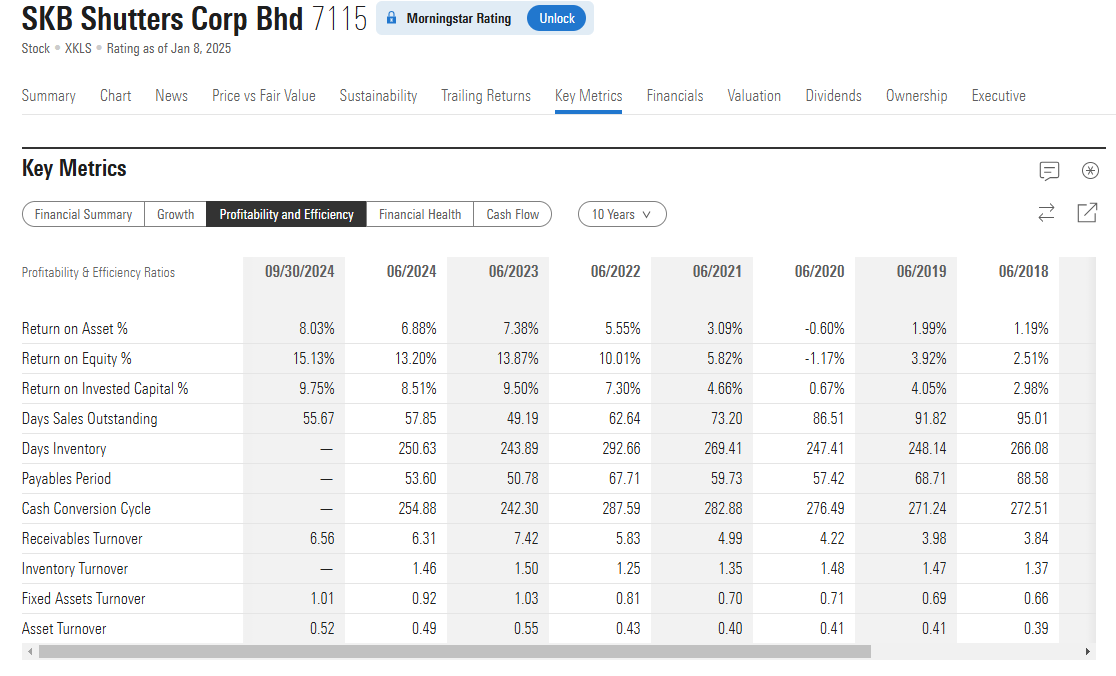The height and width of the screenshot is (676, 1116).
Task: Click the 15.13% Return on Equity value
Action: tap(314, 359)
